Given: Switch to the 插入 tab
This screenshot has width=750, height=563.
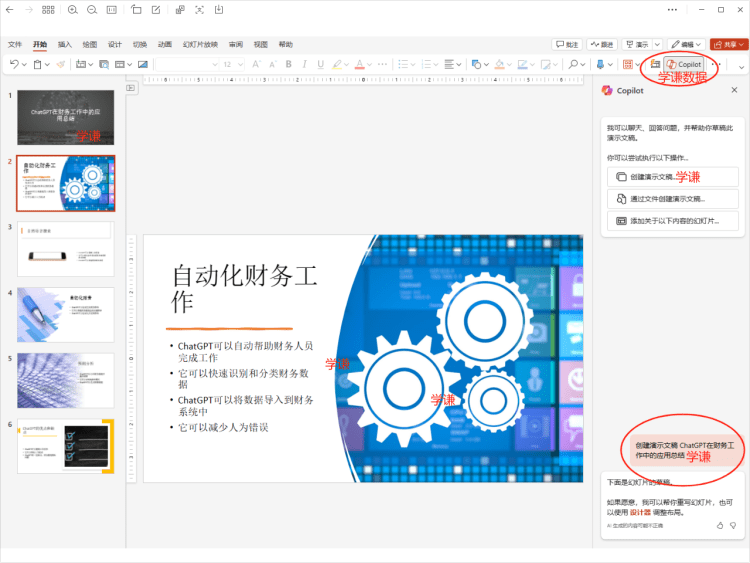Looking at the screenshot, I should pyautogui.click(x=65, y=44).
